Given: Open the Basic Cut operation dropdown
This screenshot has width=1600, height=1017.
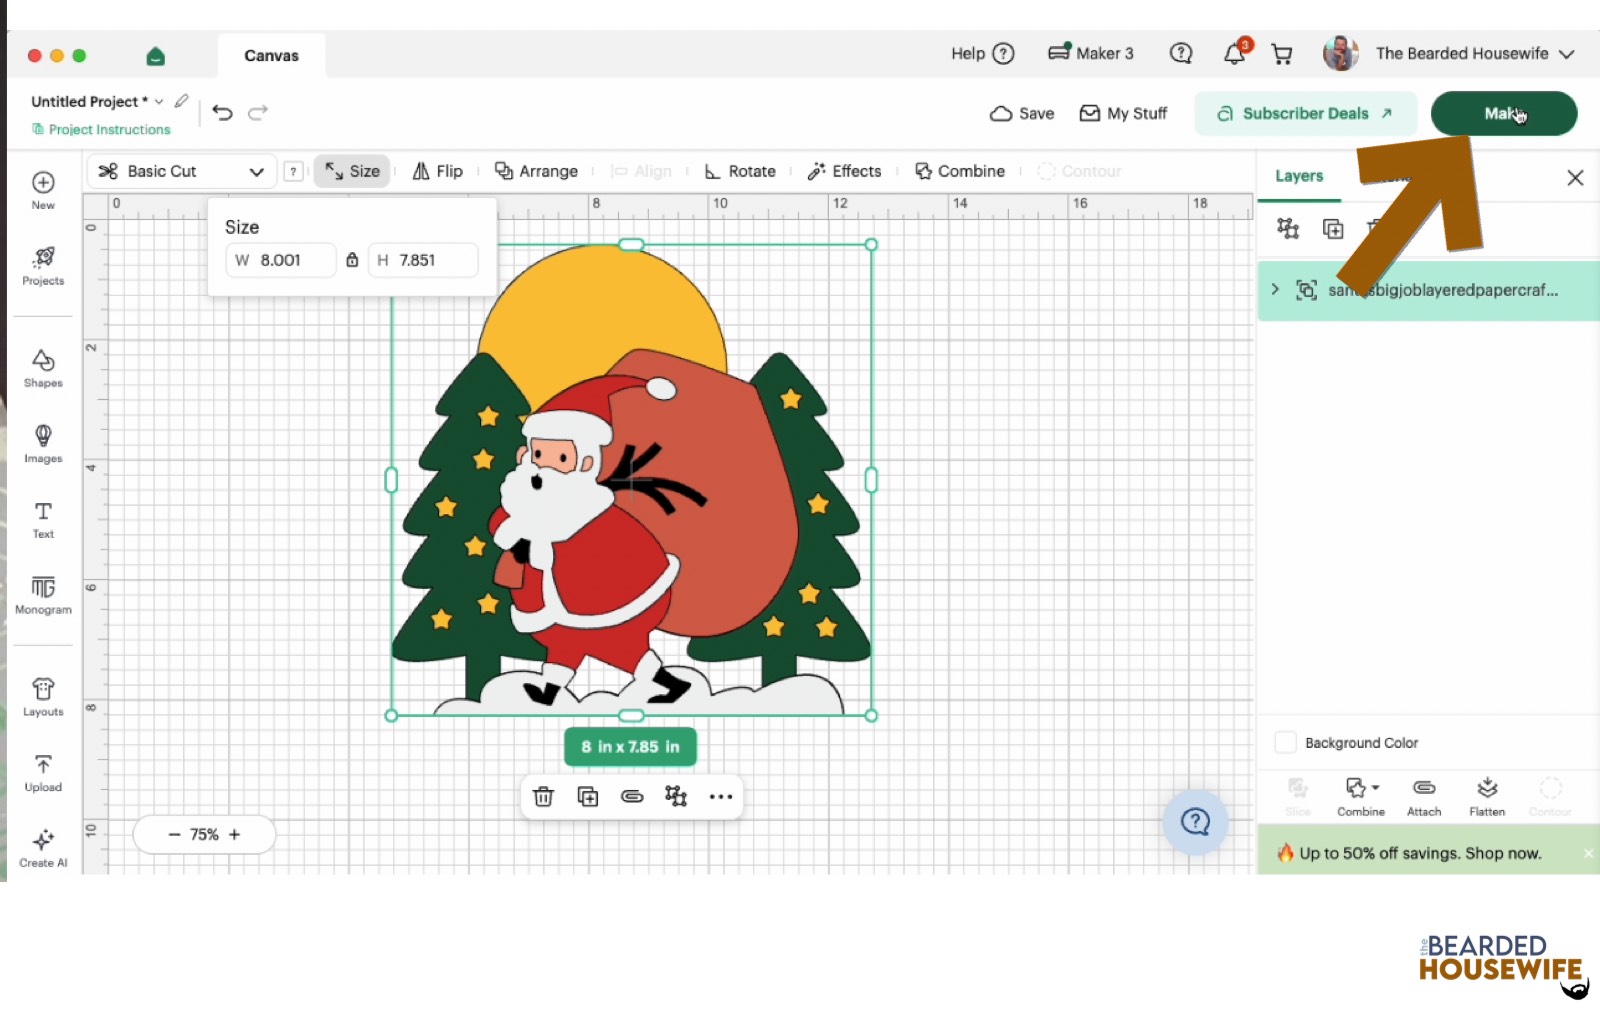Looking at the screenshot, I should pyautogui.click(x=182, y=171).
